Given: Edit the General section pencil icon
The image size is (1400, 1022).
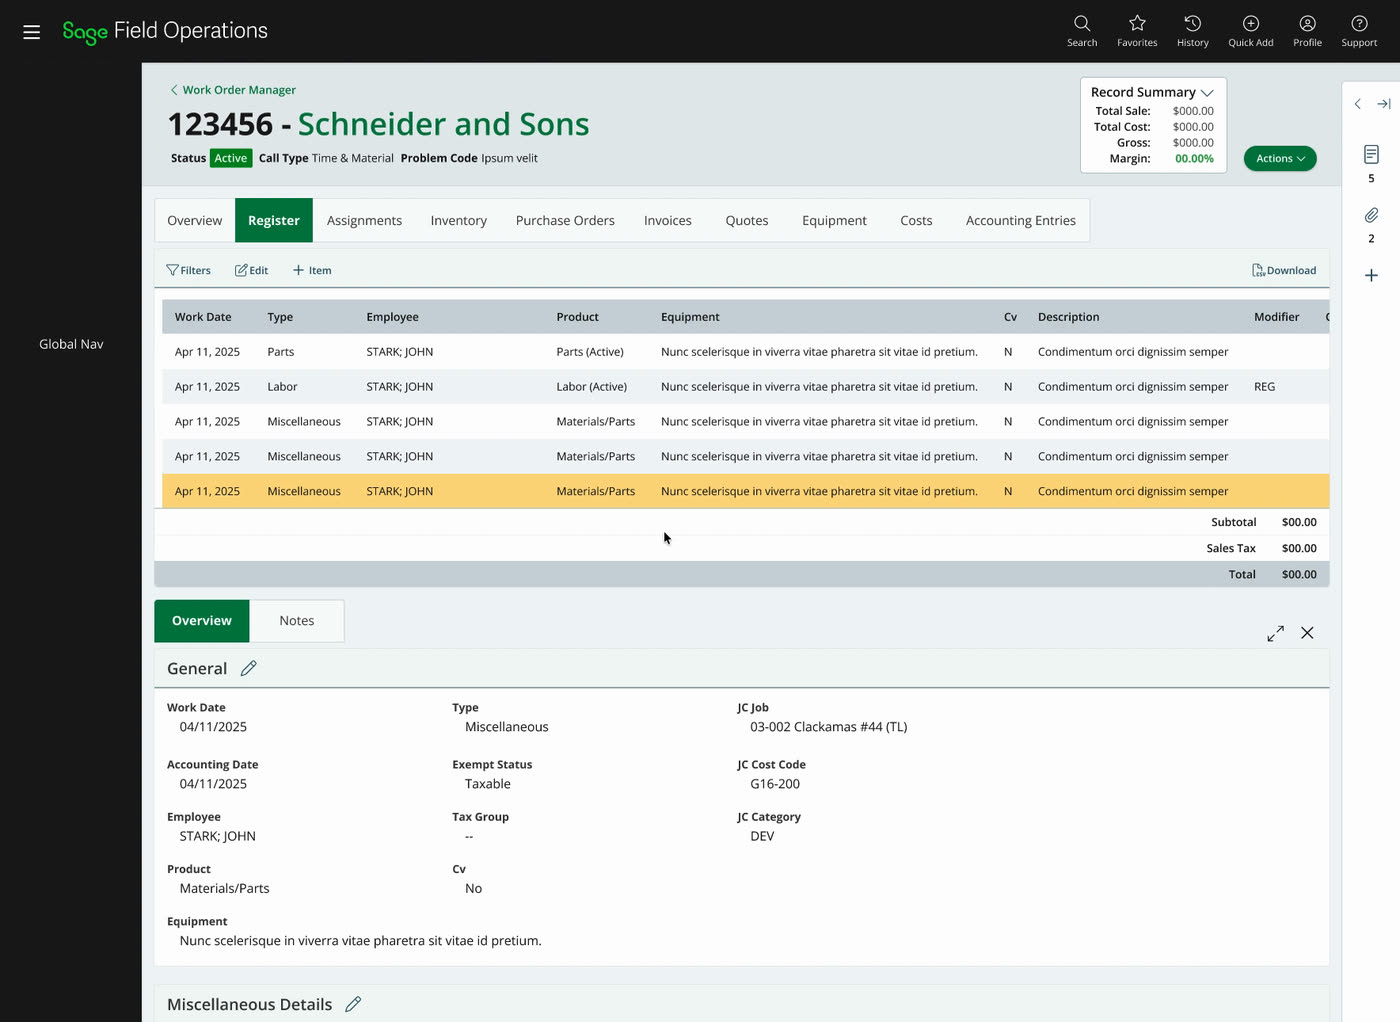Looking at the screenshot, I should 248,668.
